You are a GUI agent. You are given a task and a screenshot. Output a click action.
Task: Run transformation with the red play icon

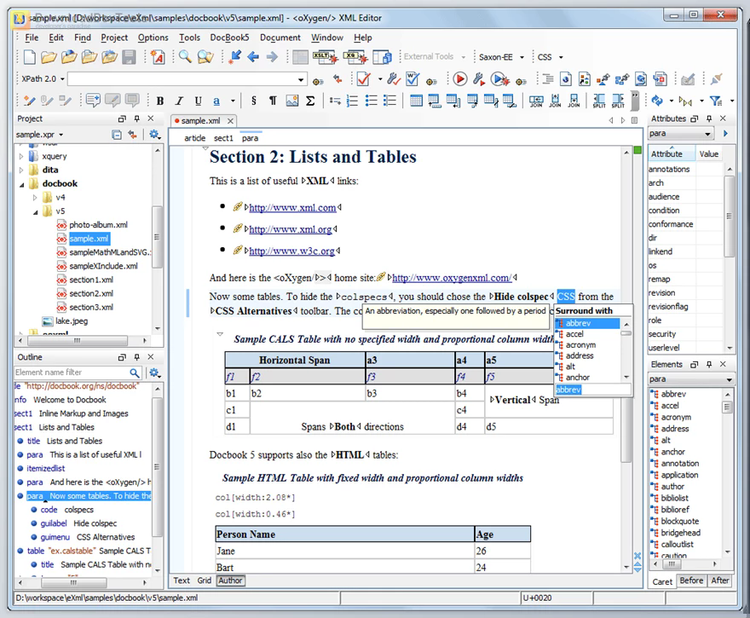point(460,78)
